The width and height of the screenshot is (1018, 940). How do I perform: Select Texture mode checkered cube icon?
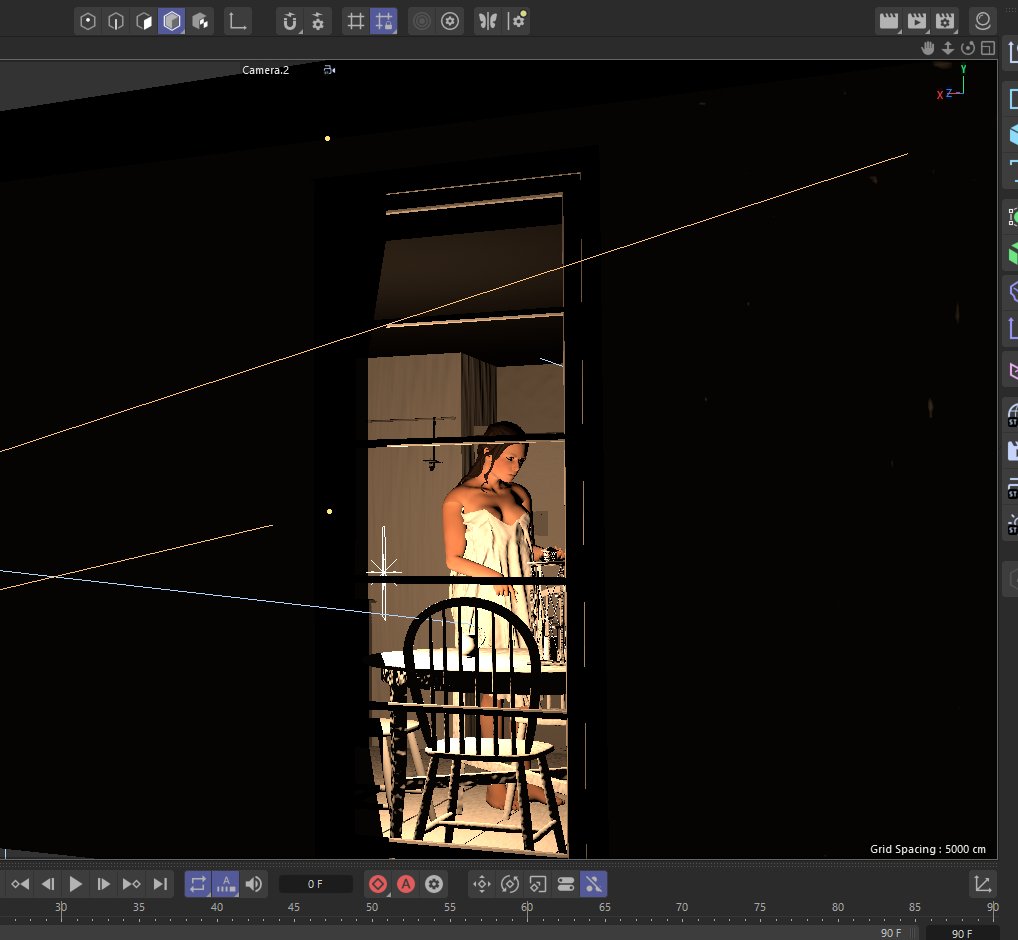pyautogui.click(x=200, y=21)
